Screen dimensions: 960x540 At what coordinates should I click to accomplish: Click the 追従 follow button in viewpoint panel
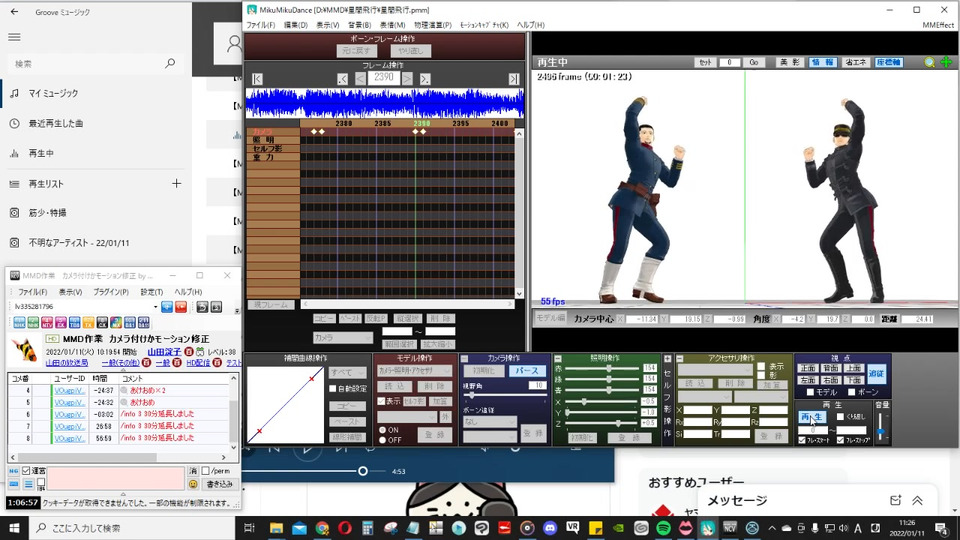[x=876, y=373]
